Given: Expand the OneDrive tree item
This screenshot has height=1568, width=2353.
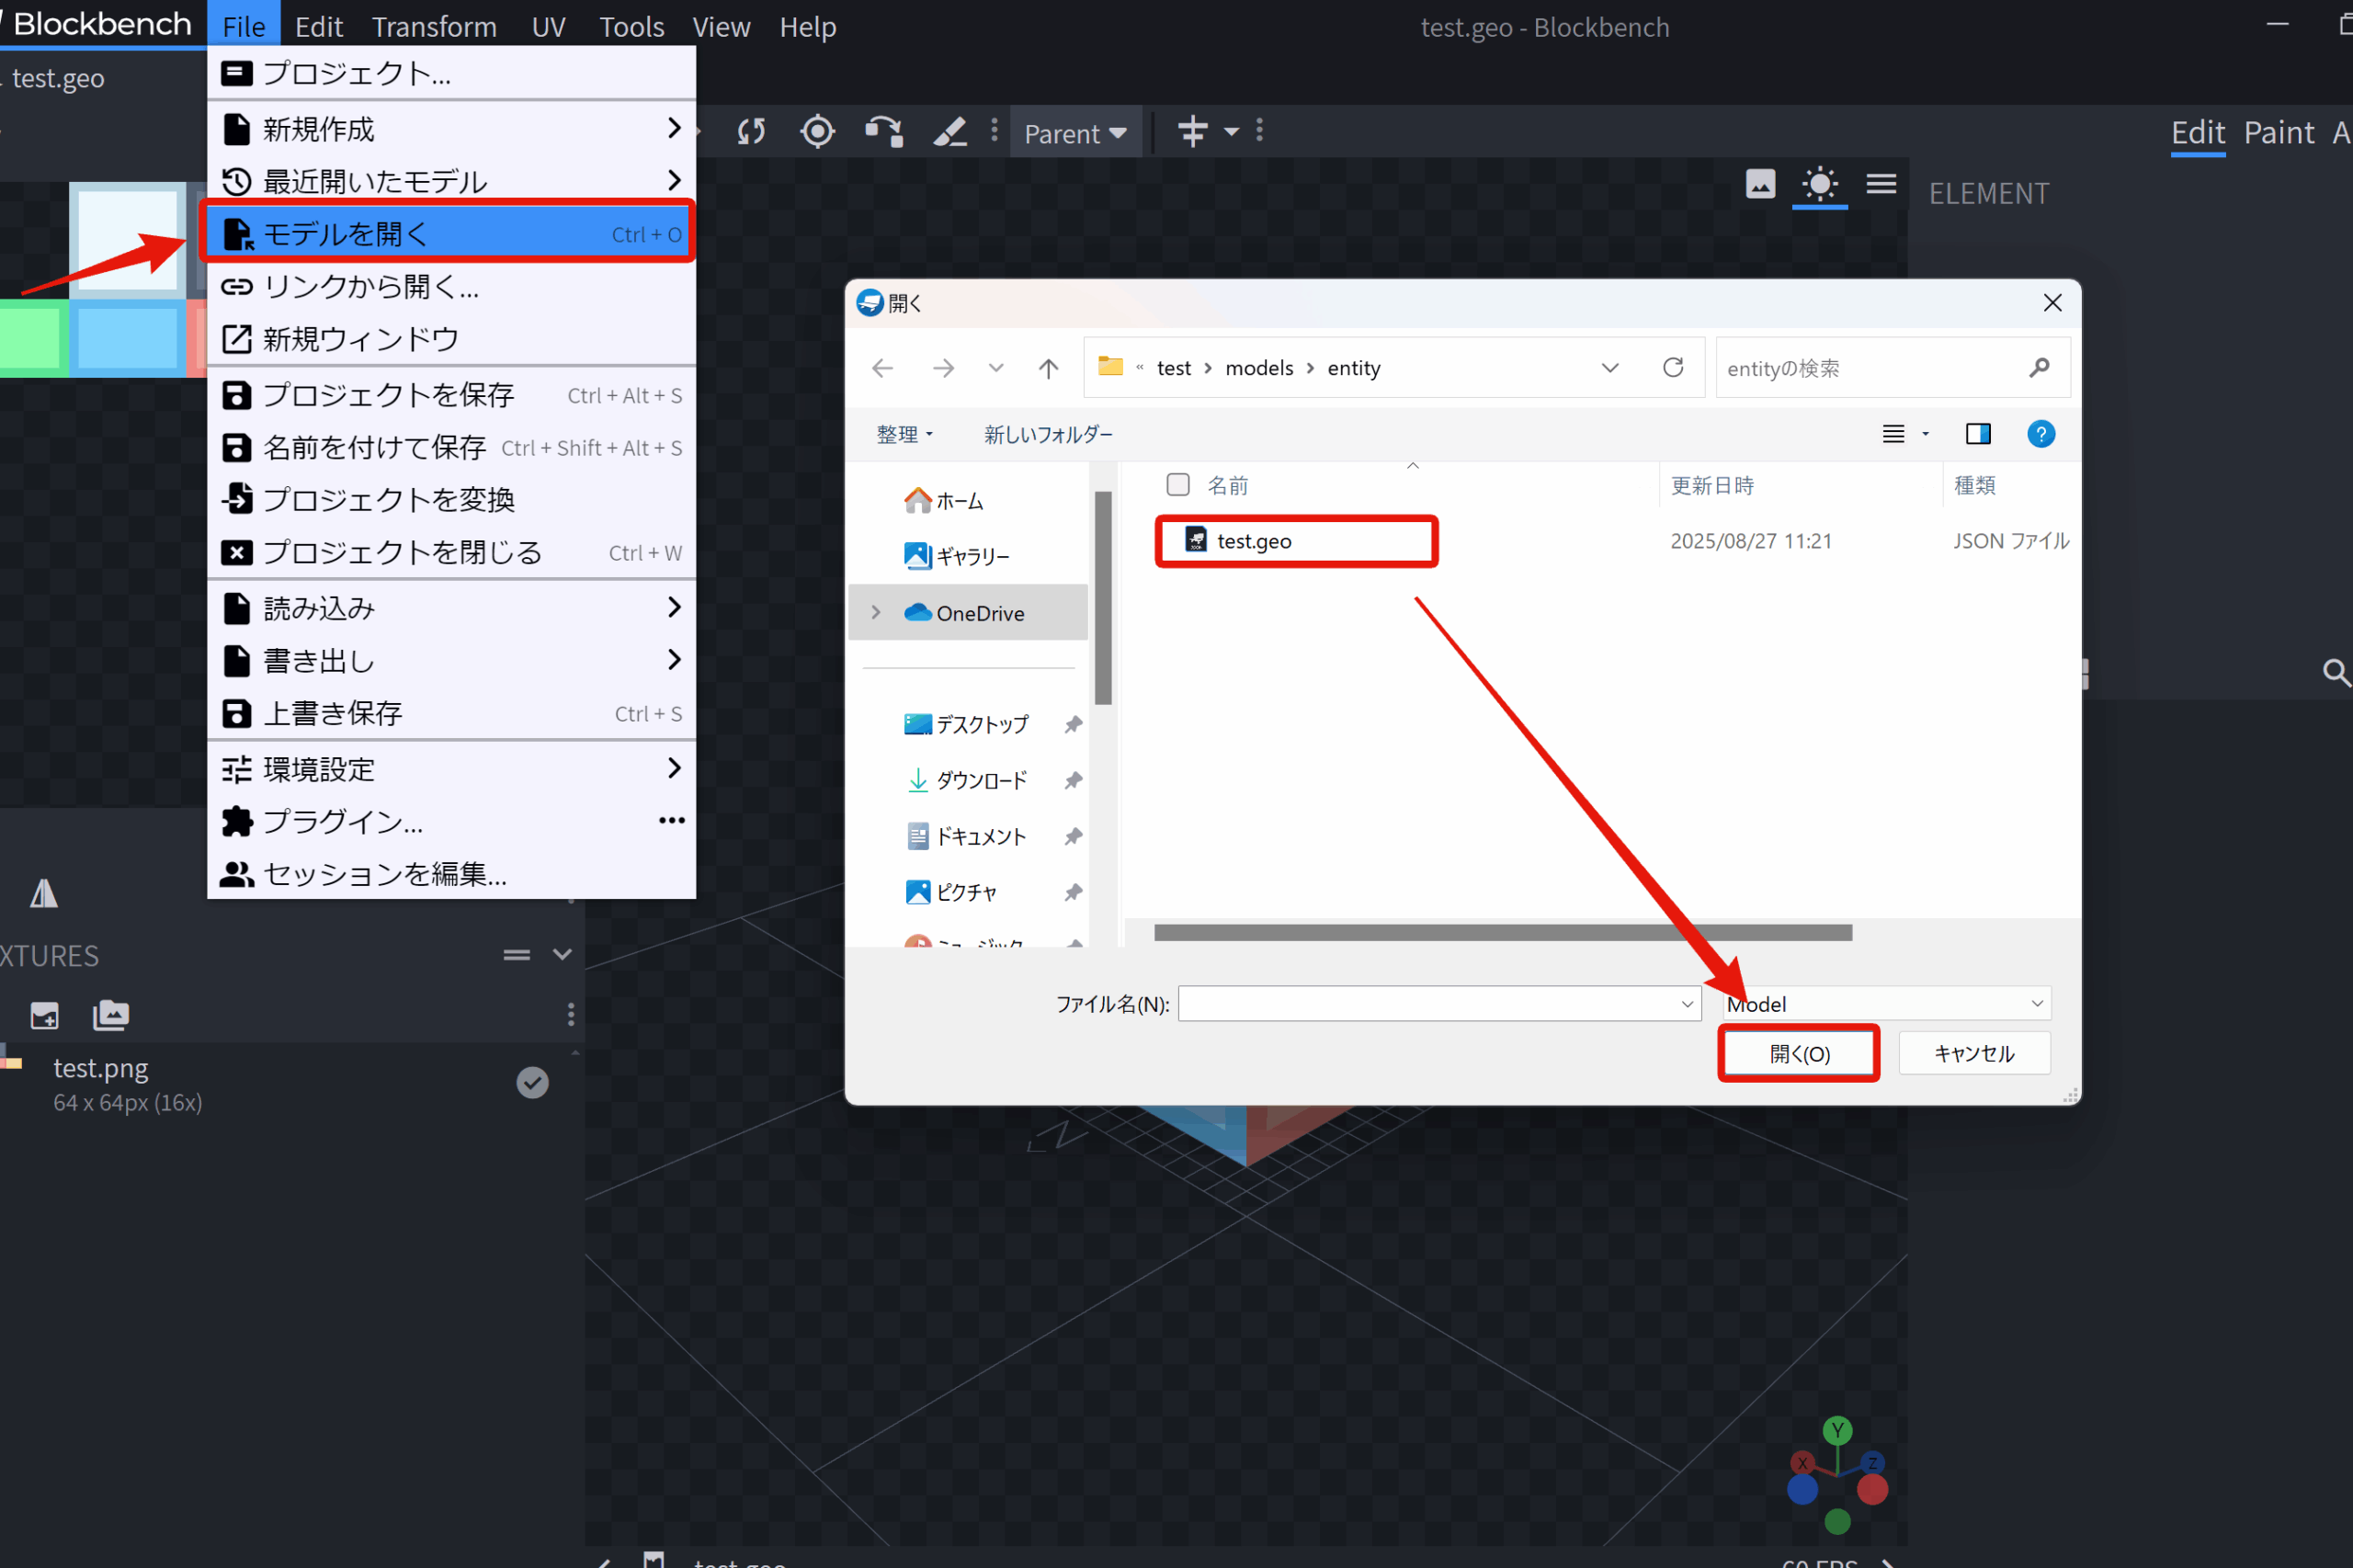Looking at the screenshot, I should point(876,613).
